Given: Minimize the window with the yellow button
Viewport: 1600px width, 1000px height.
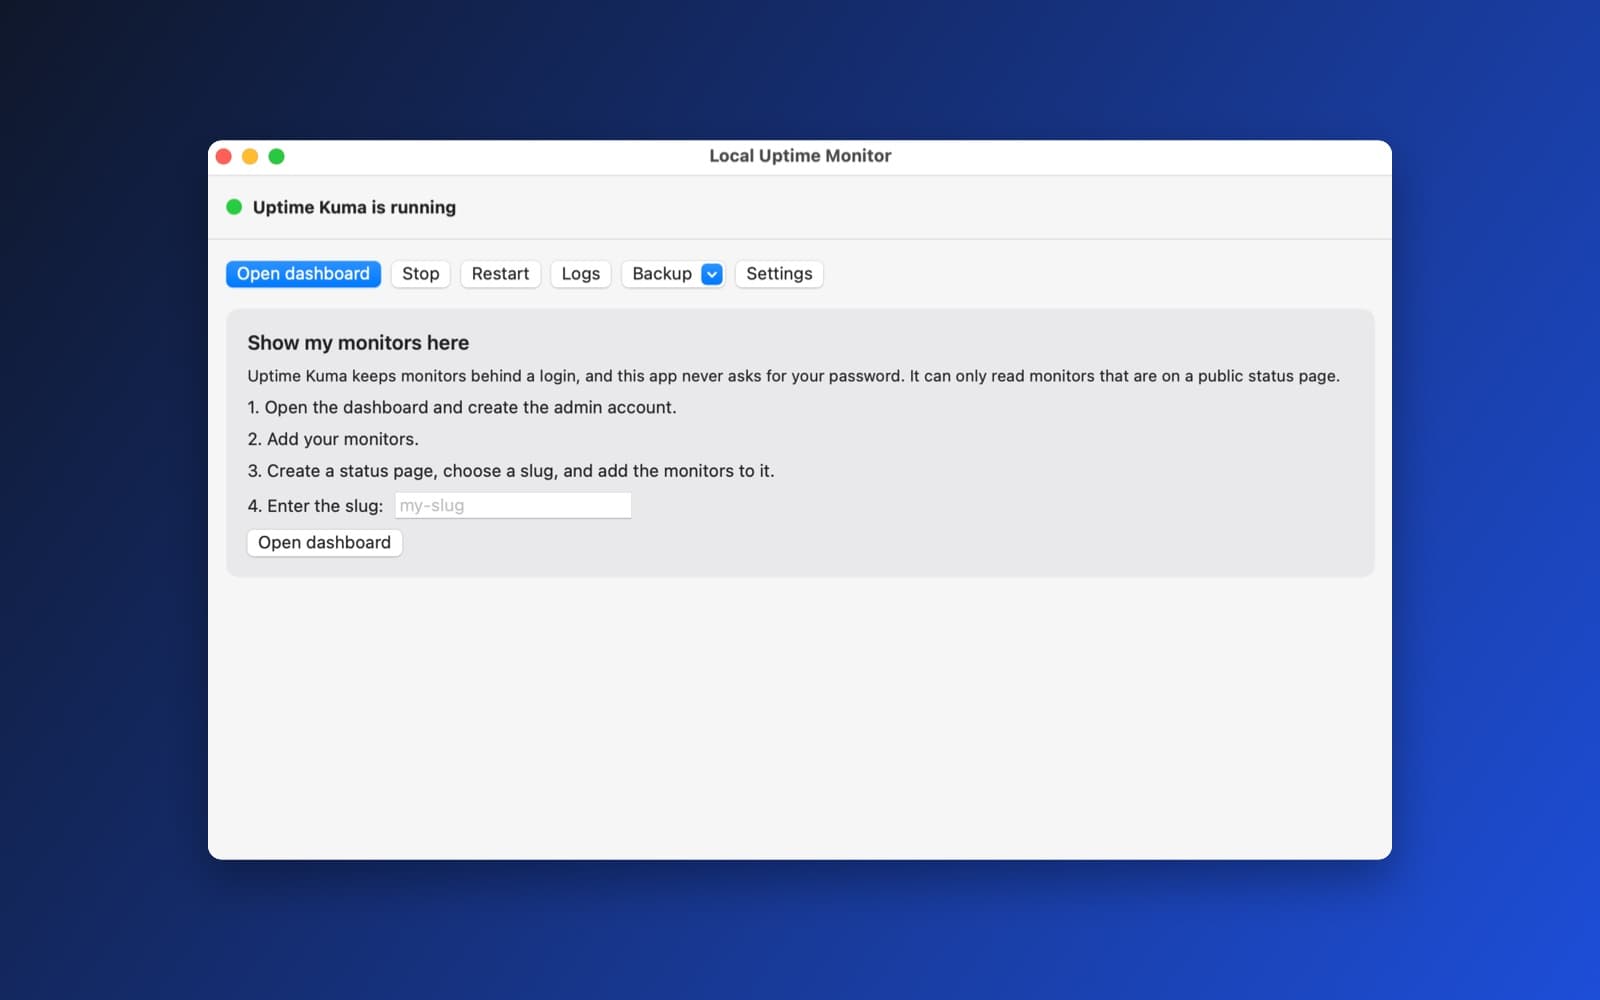Looking at the screenshot, I should click(x=250, y=156).
